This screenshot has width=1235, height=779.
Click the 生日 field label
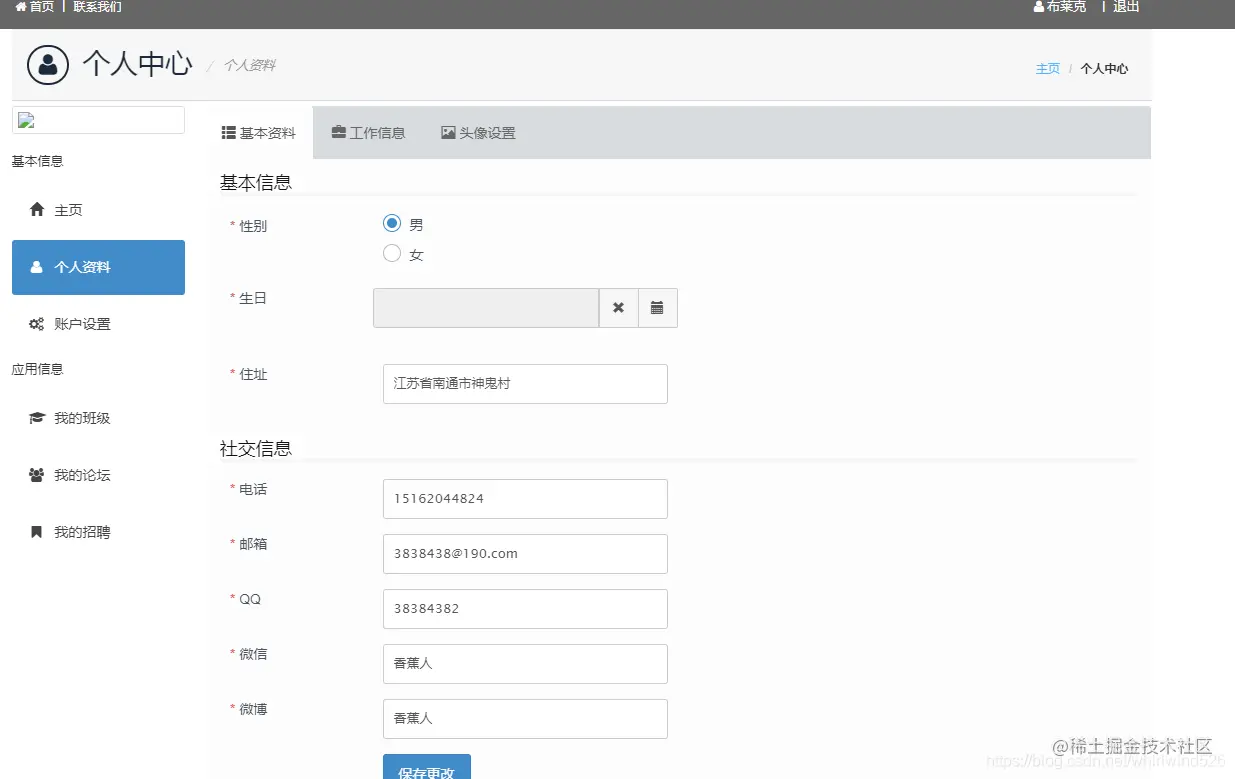253,298
